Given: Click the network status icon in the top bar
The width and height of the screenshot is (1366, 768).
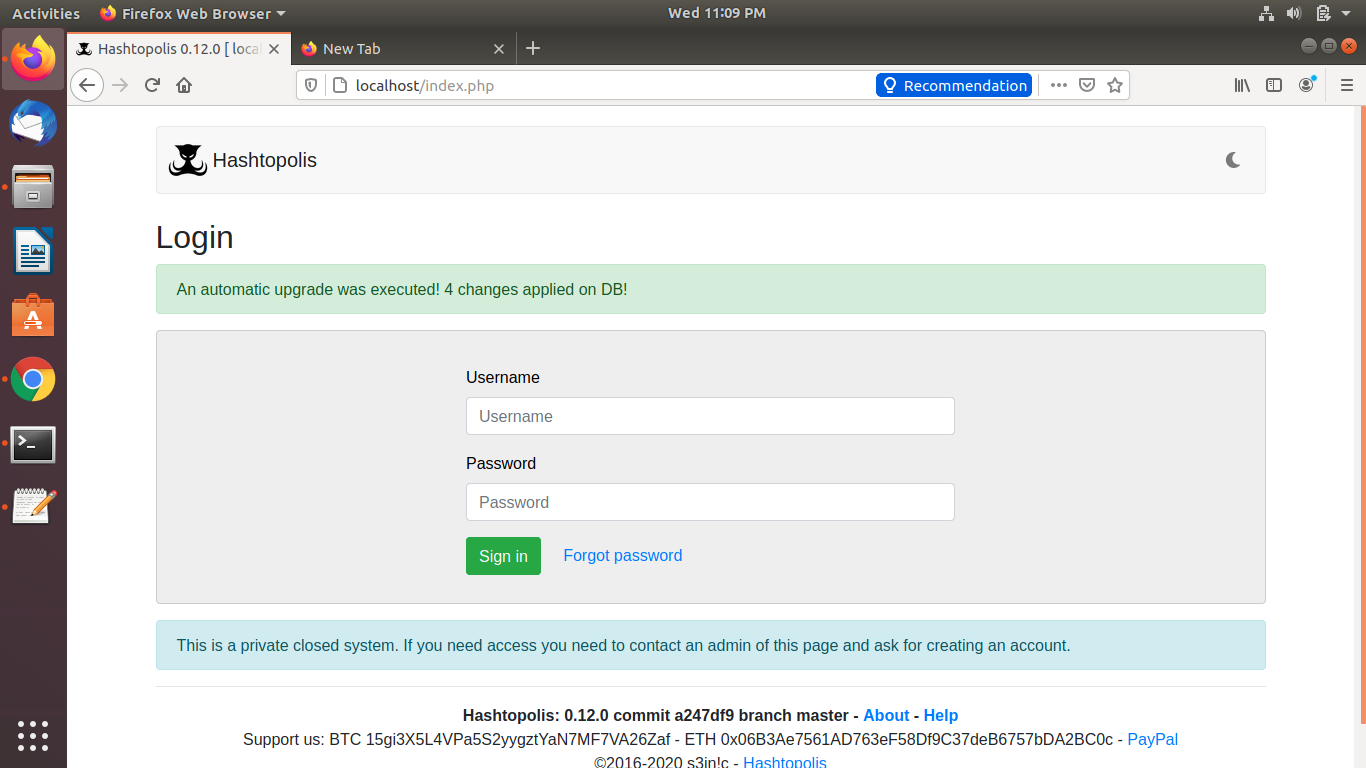Looking at the screenshot, I should [x=1266, y=13].
